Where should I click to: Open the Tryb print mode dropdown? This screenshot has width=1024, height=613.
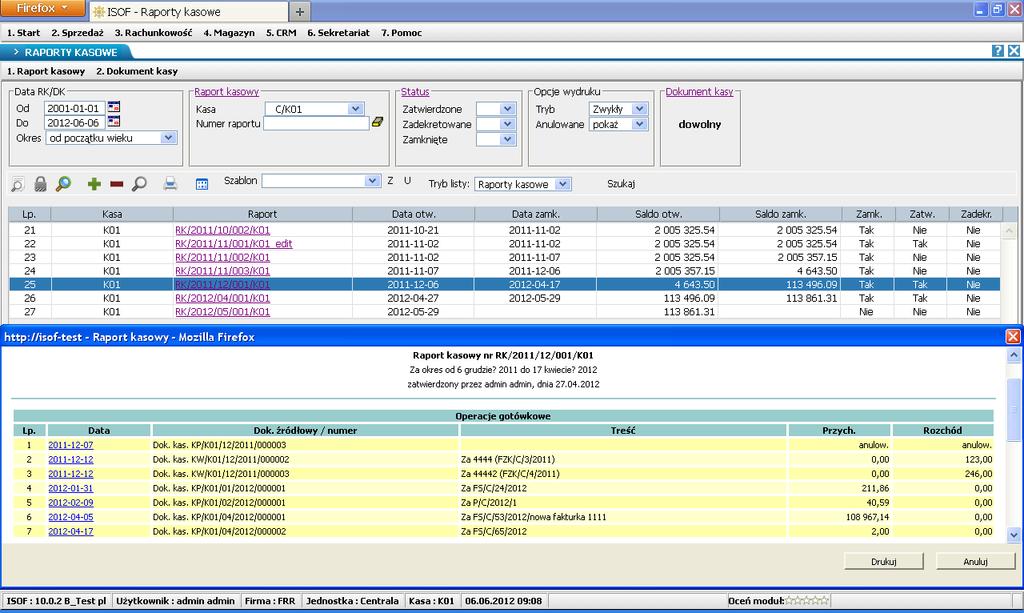[640, 109]
